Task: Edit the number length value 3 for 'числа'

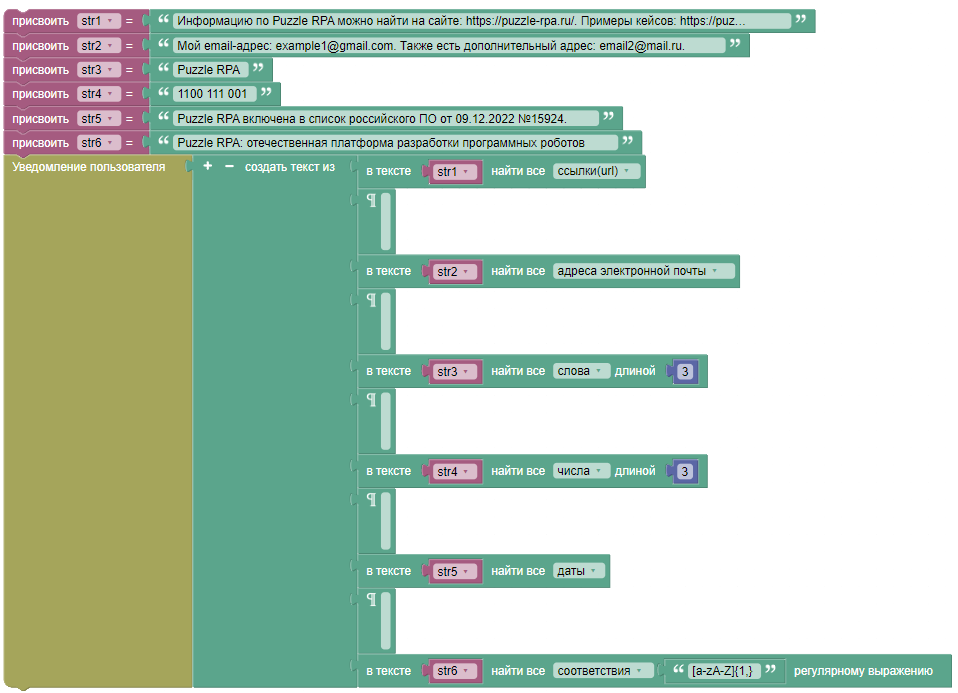Action: [685, 471]
